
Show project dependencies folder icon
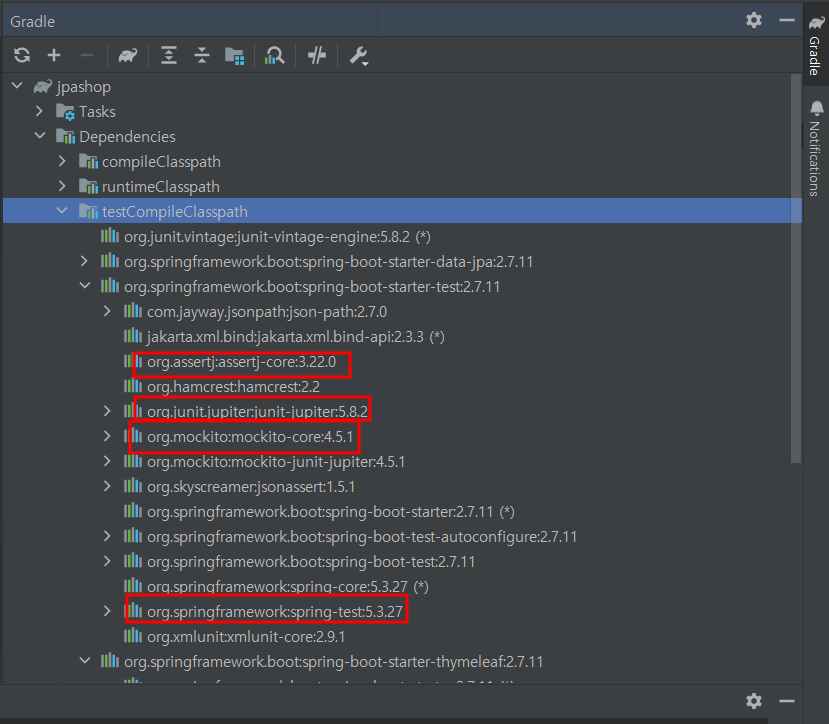(234, 55)
